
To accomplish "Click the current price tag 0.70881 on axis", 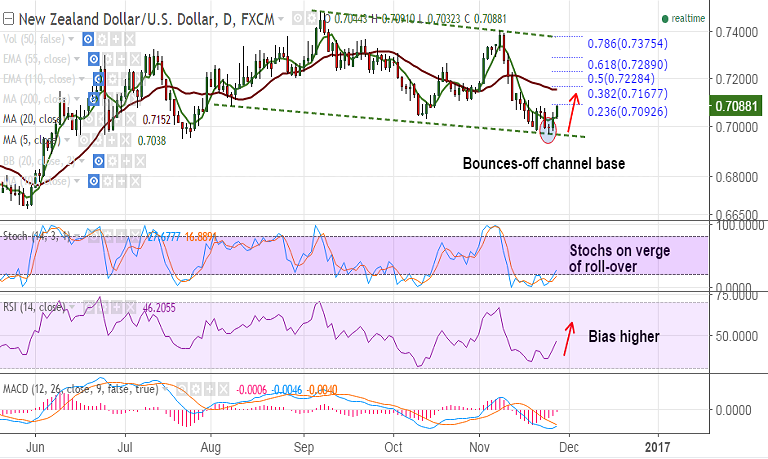I will (x=736, y=106).
